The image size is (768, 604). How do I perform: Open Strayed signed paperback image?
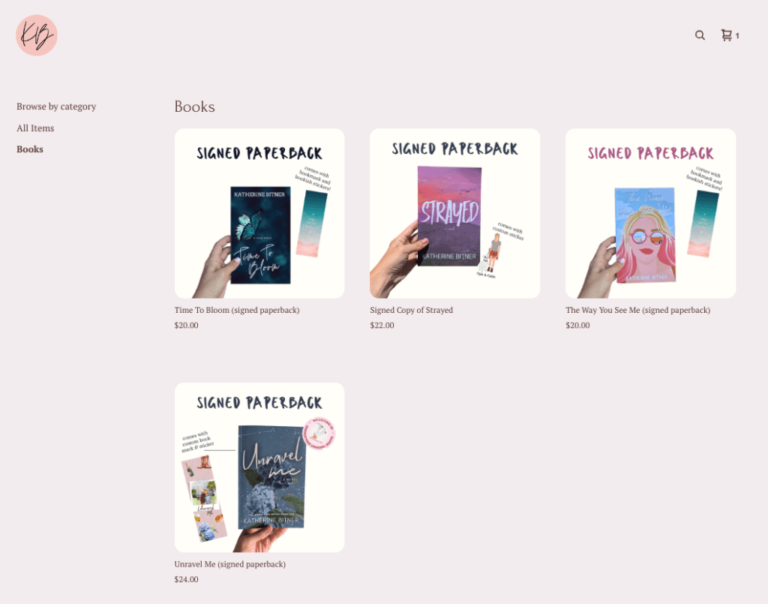455,214
